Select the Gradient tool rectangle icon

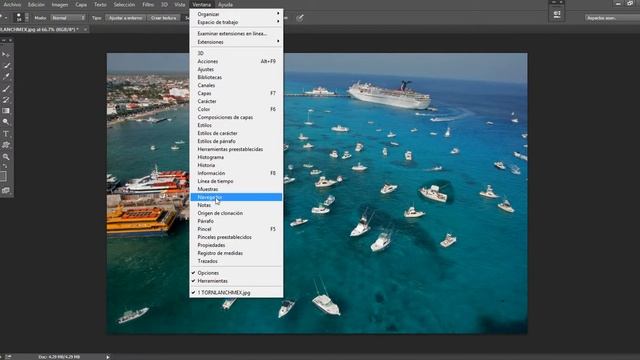click(6, 111)
